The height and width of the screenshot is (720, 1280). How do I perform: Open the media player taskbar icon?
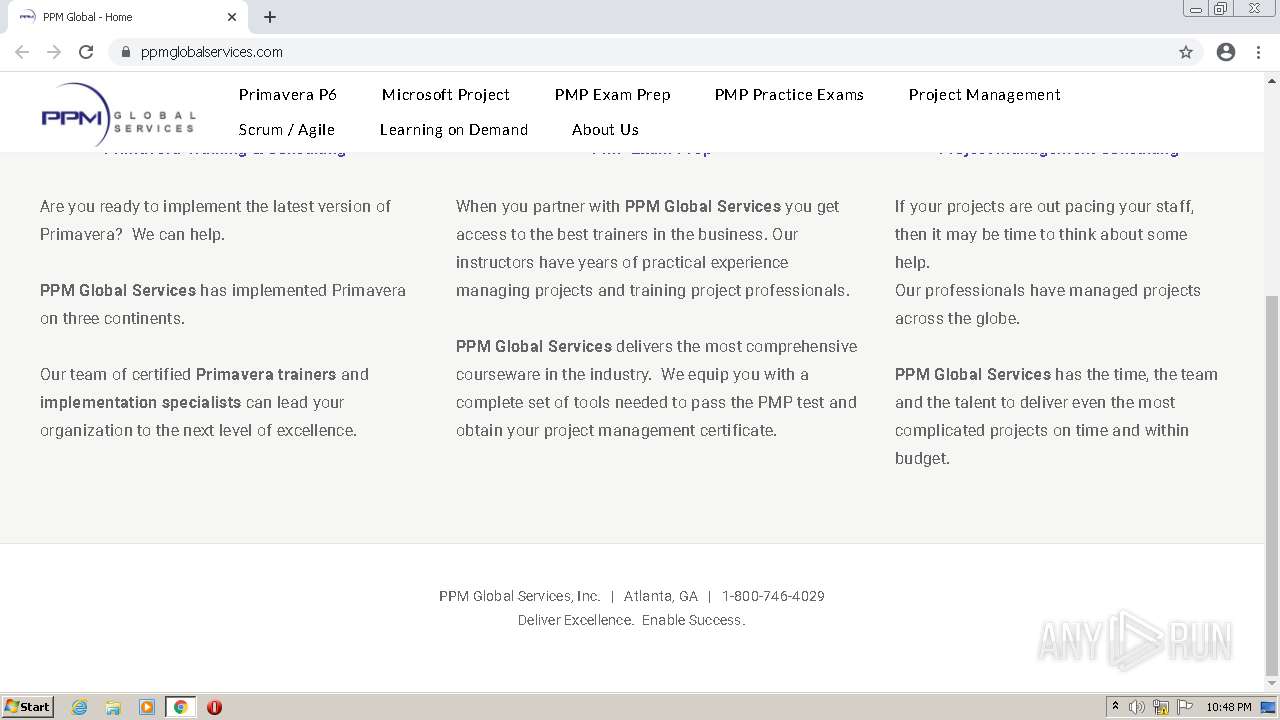click(x=147, y=707)
